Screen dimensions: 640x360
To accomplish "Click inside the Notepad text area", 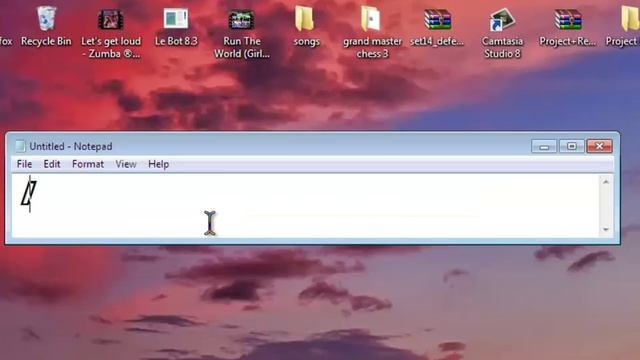I will coord(306,206).
